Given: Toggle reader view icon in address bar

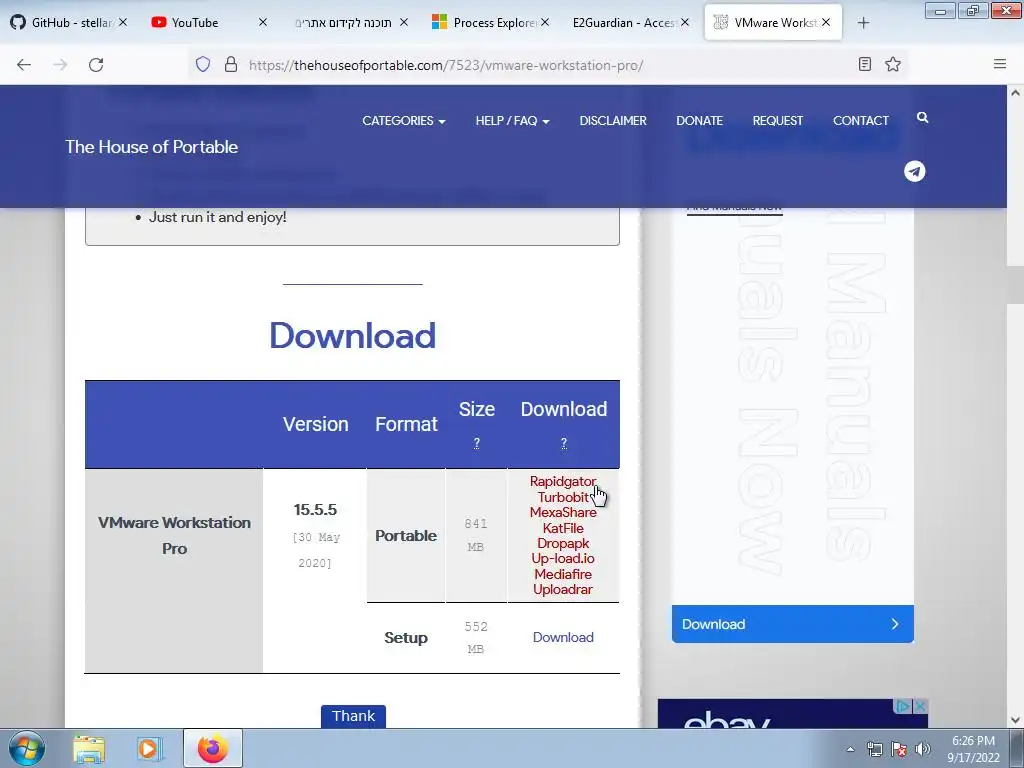Looking at the screenshot, I should click(x=865, y=64).
